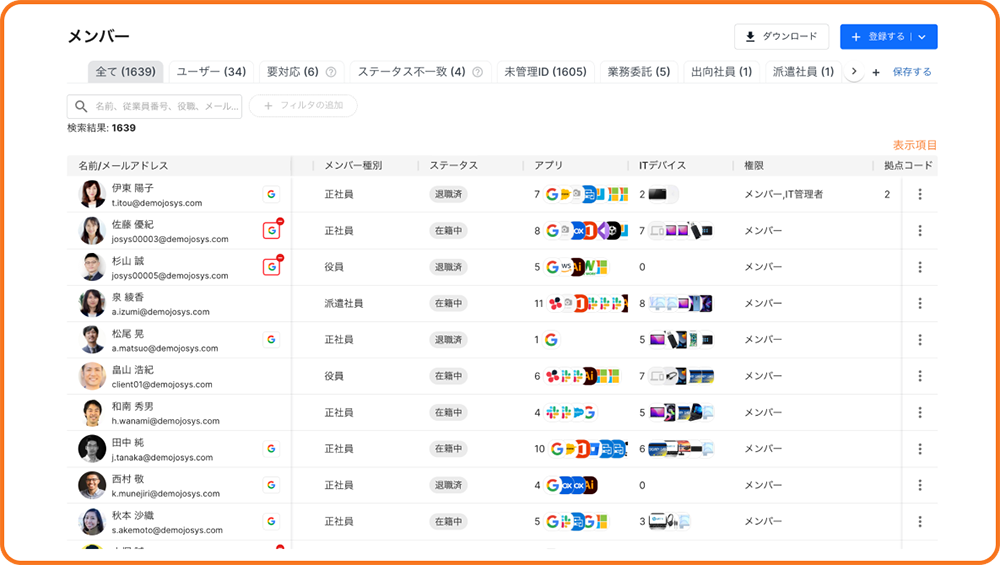Click the ダウンロード button
This screenshot has width=1000, height=565.
(x=781, y=37)
